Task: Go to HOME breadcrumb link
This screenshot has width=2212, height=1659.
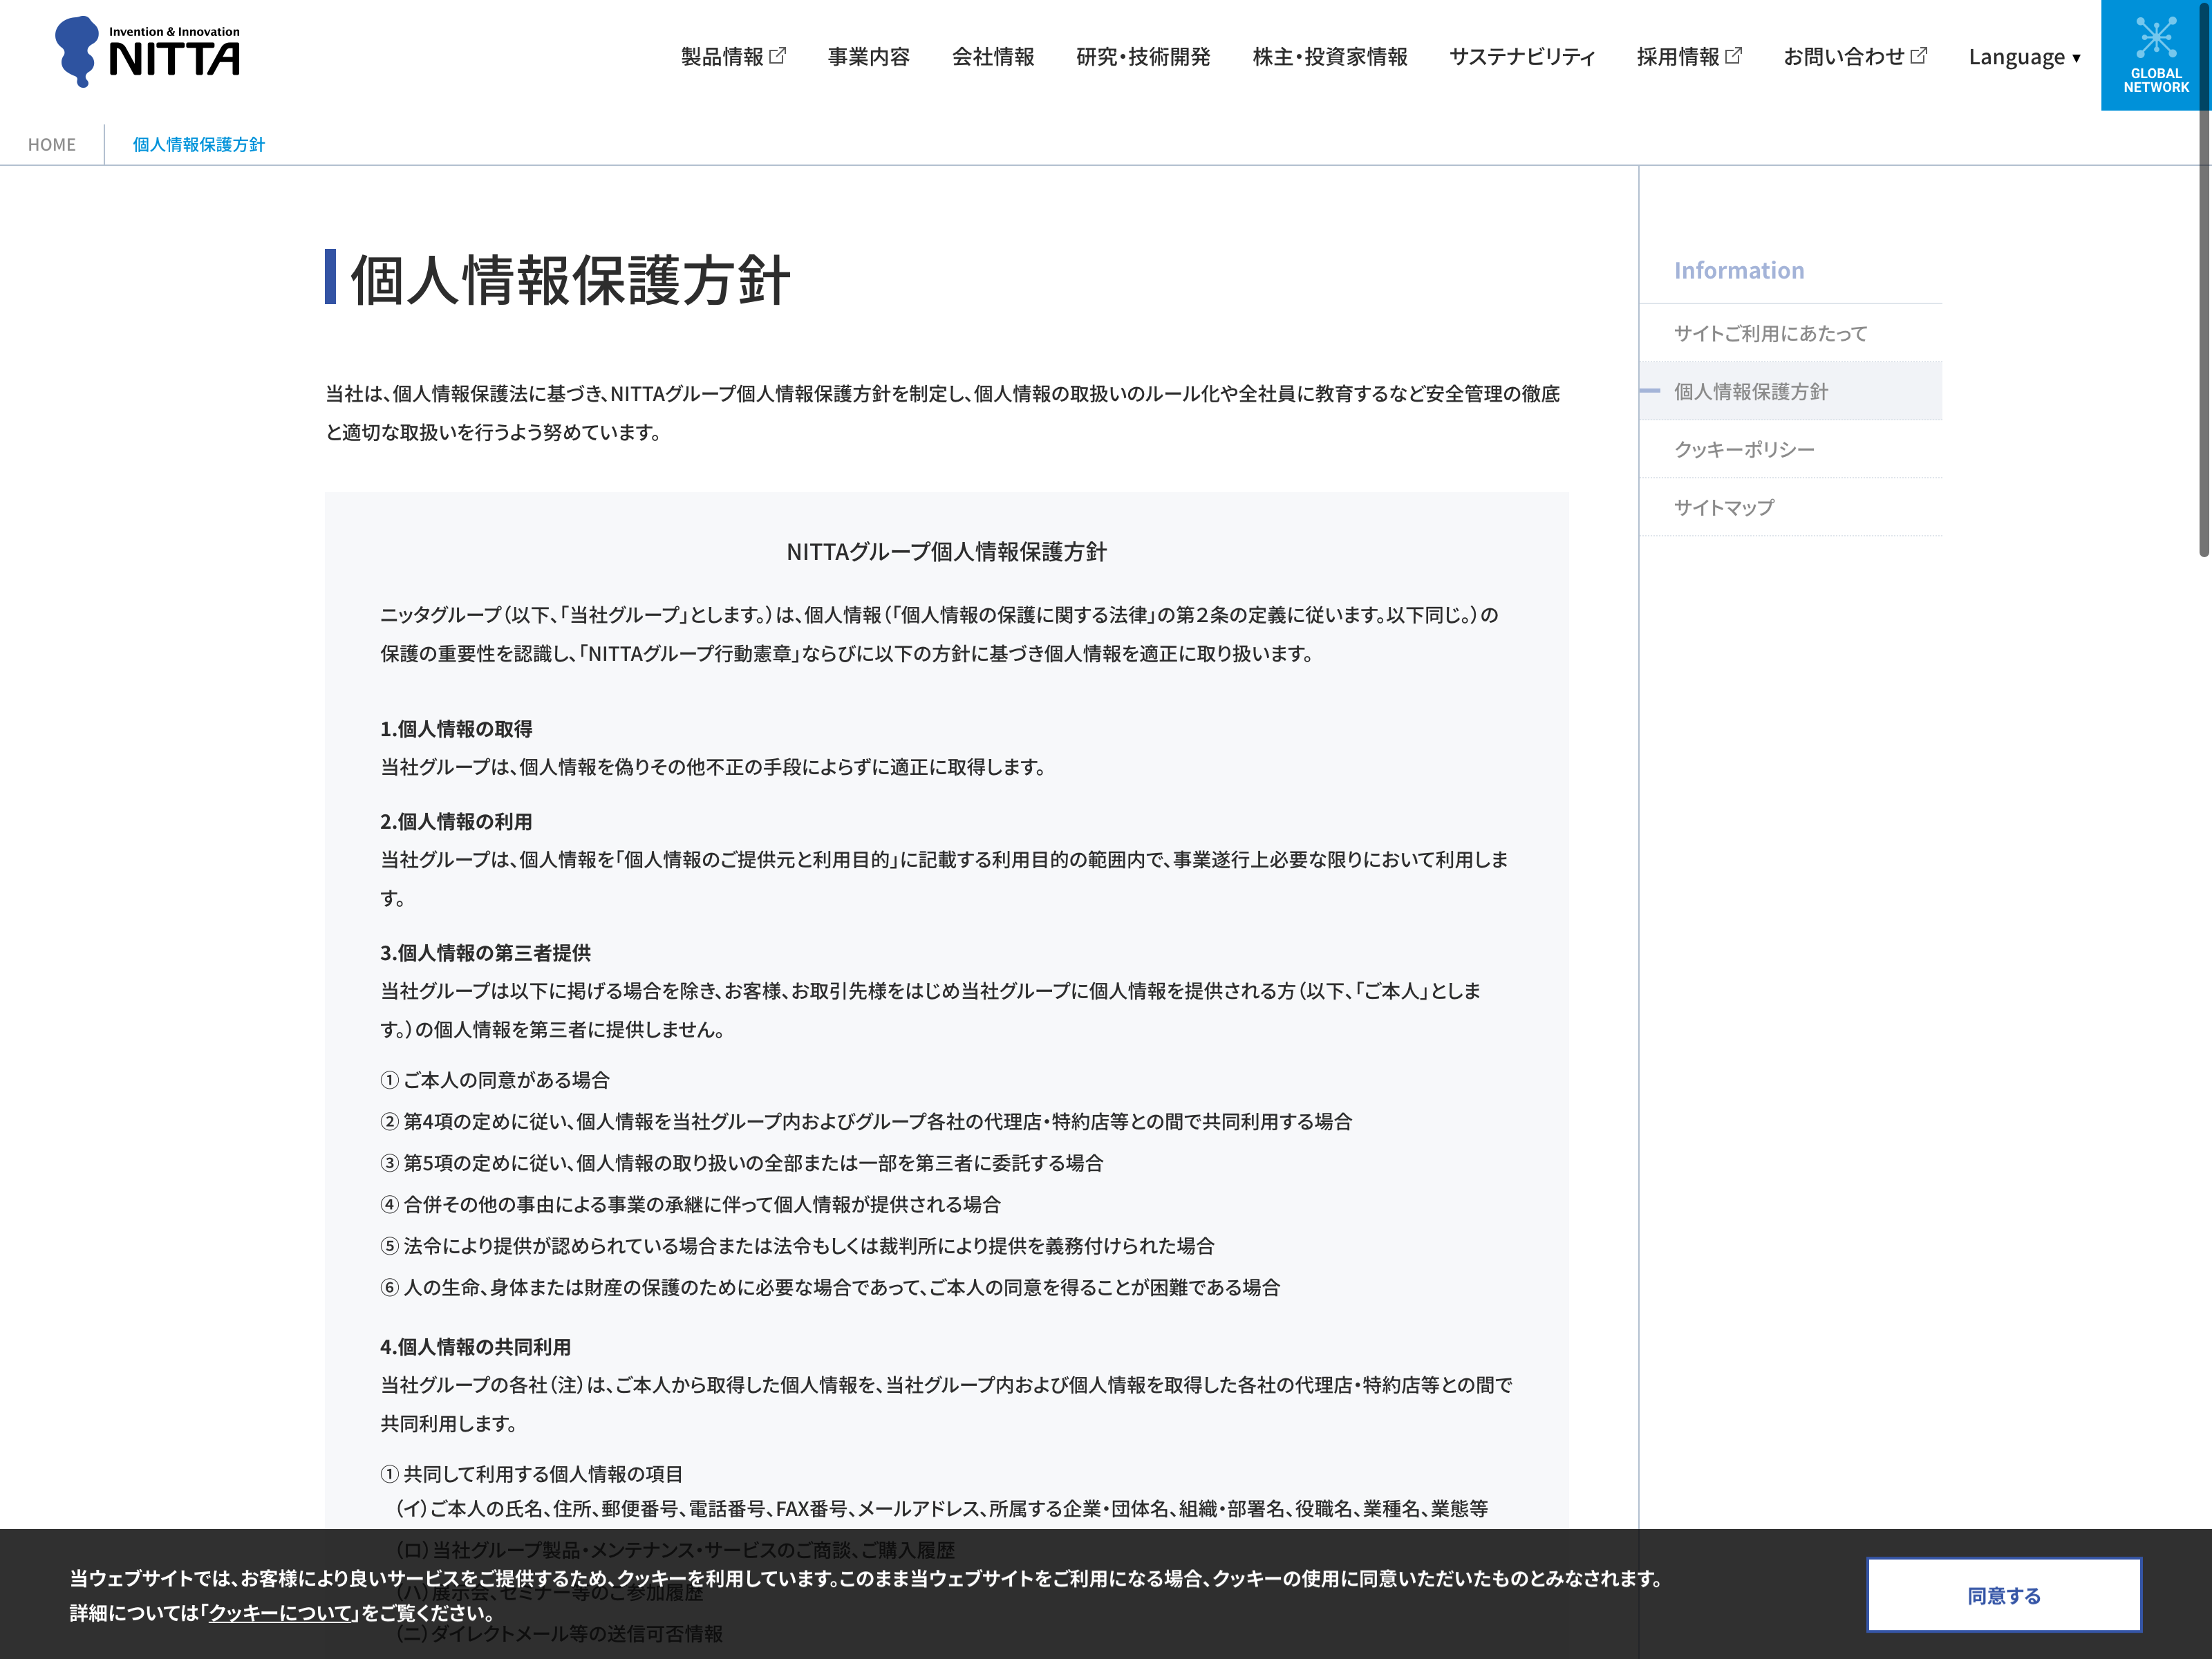Action: click(52, 144)
